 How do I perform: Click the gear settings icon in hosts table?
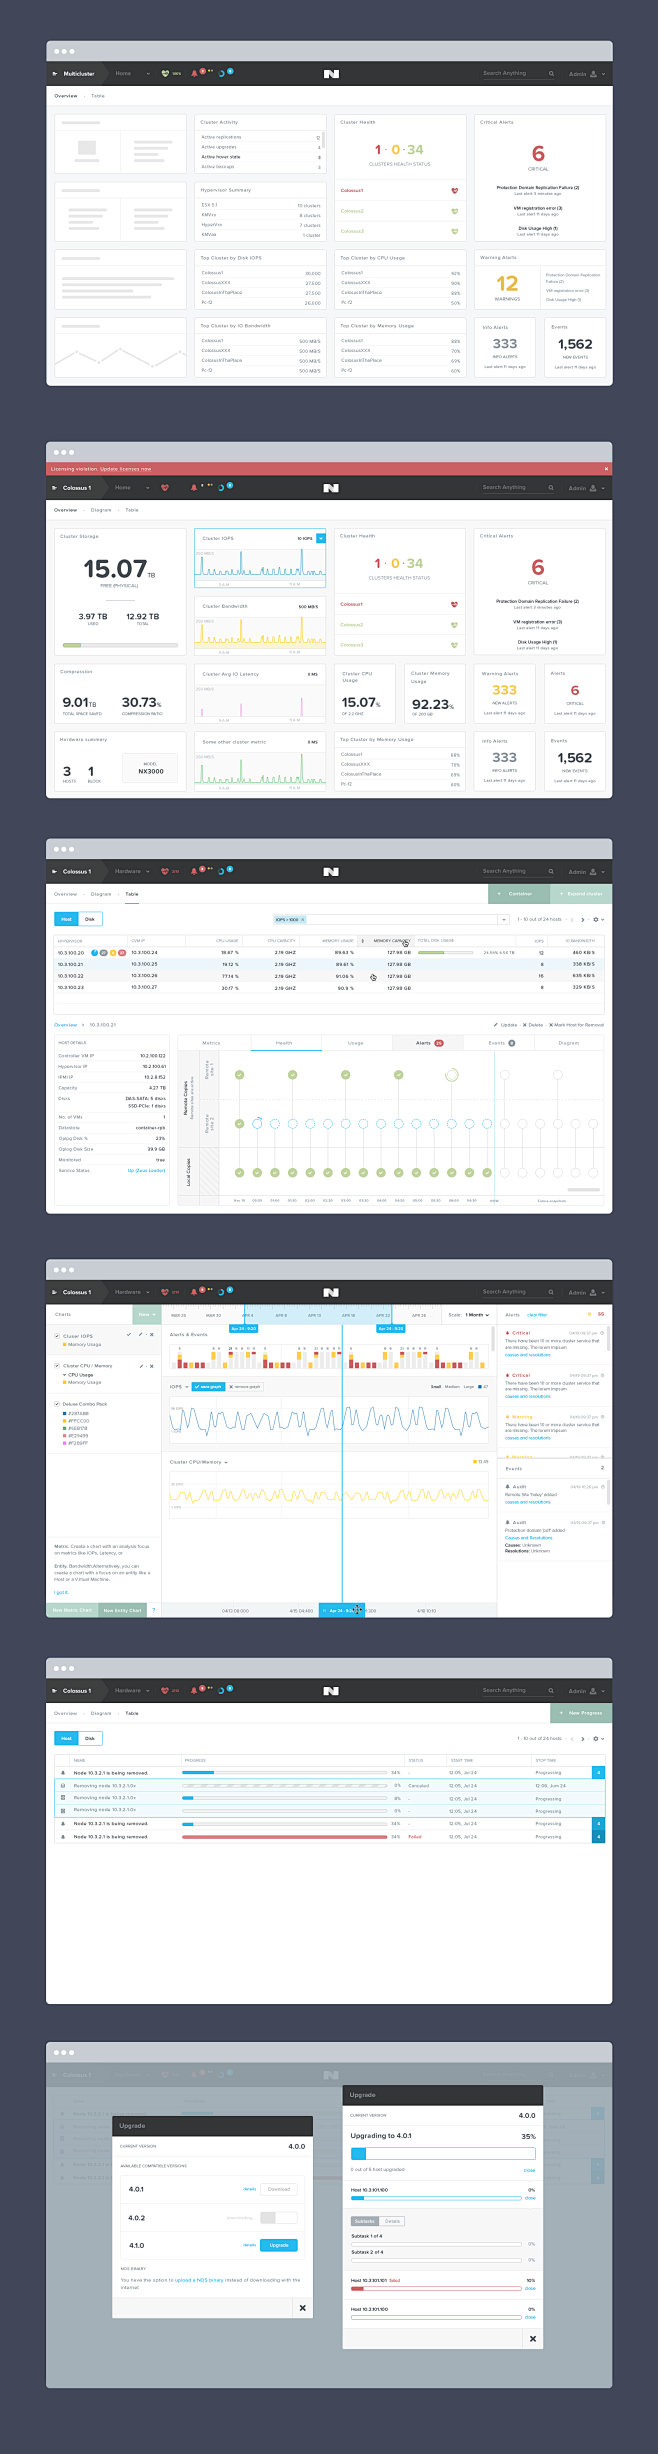tap(596, 919)
